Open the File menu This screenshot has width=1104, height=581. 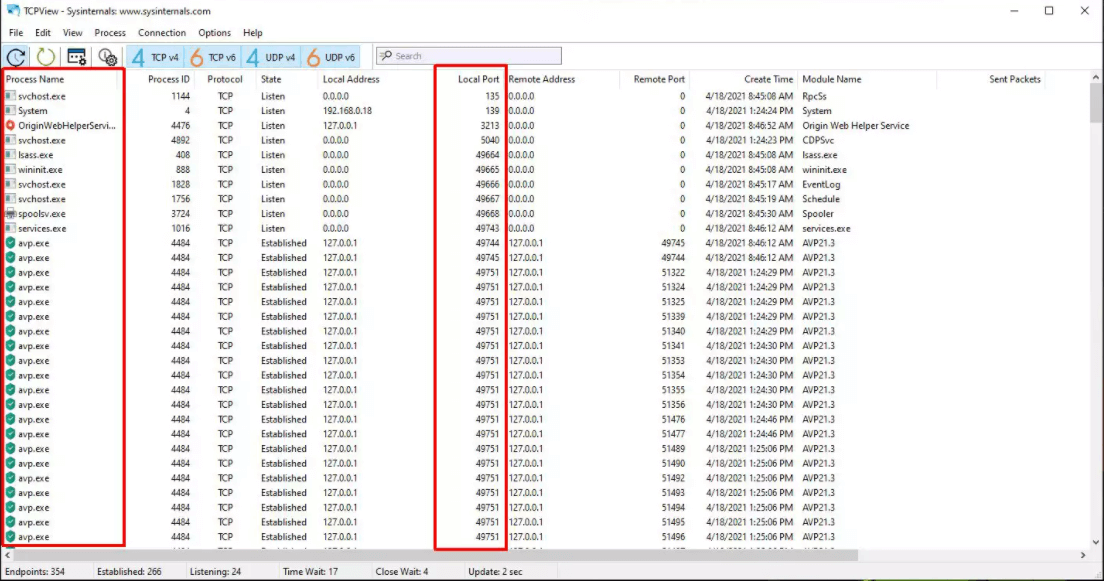(x=15, y=32)
